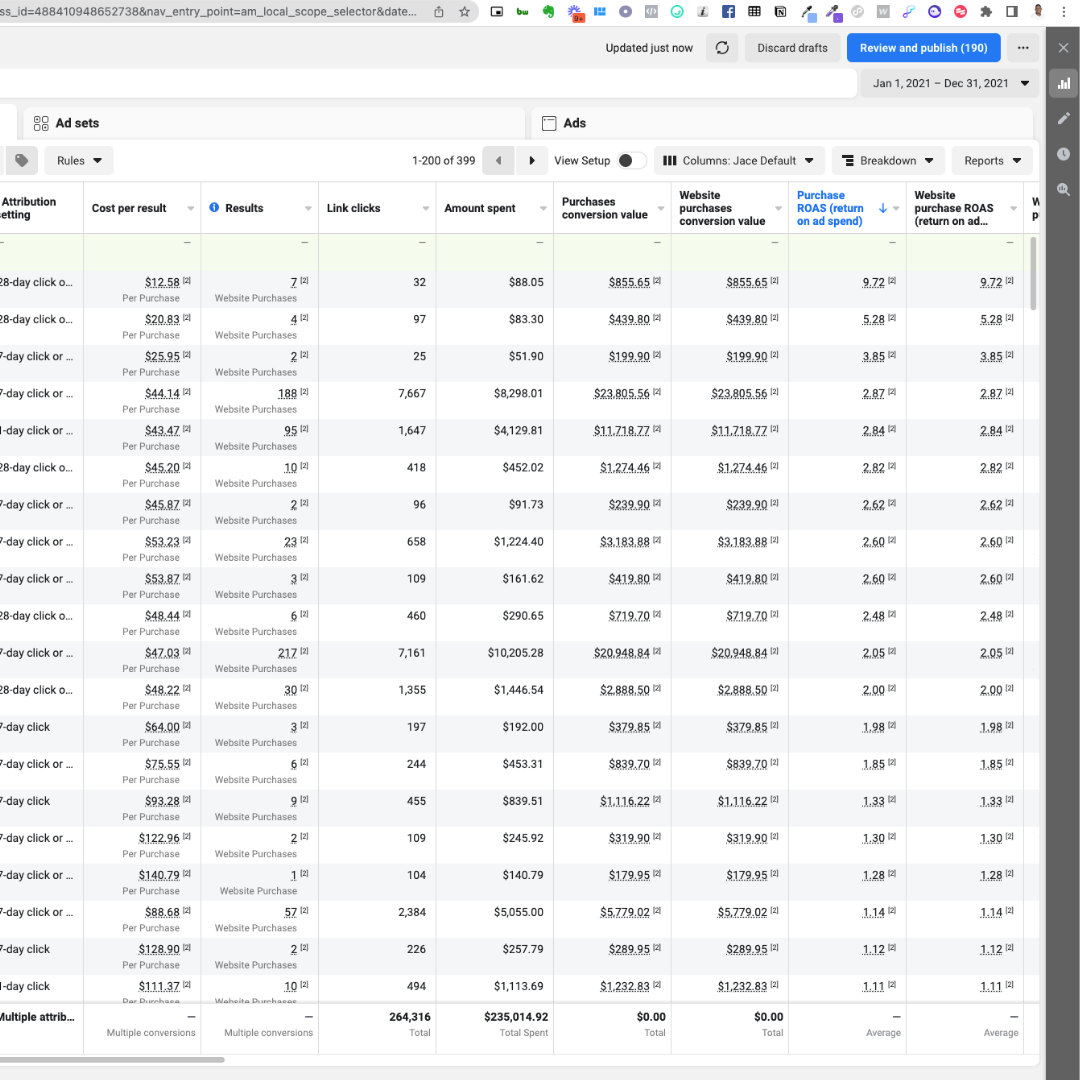Open the date range selector
Image resolution: width=1080 pixels, height=1080 pixels.
pyautogui.click(x=950, y=83)
